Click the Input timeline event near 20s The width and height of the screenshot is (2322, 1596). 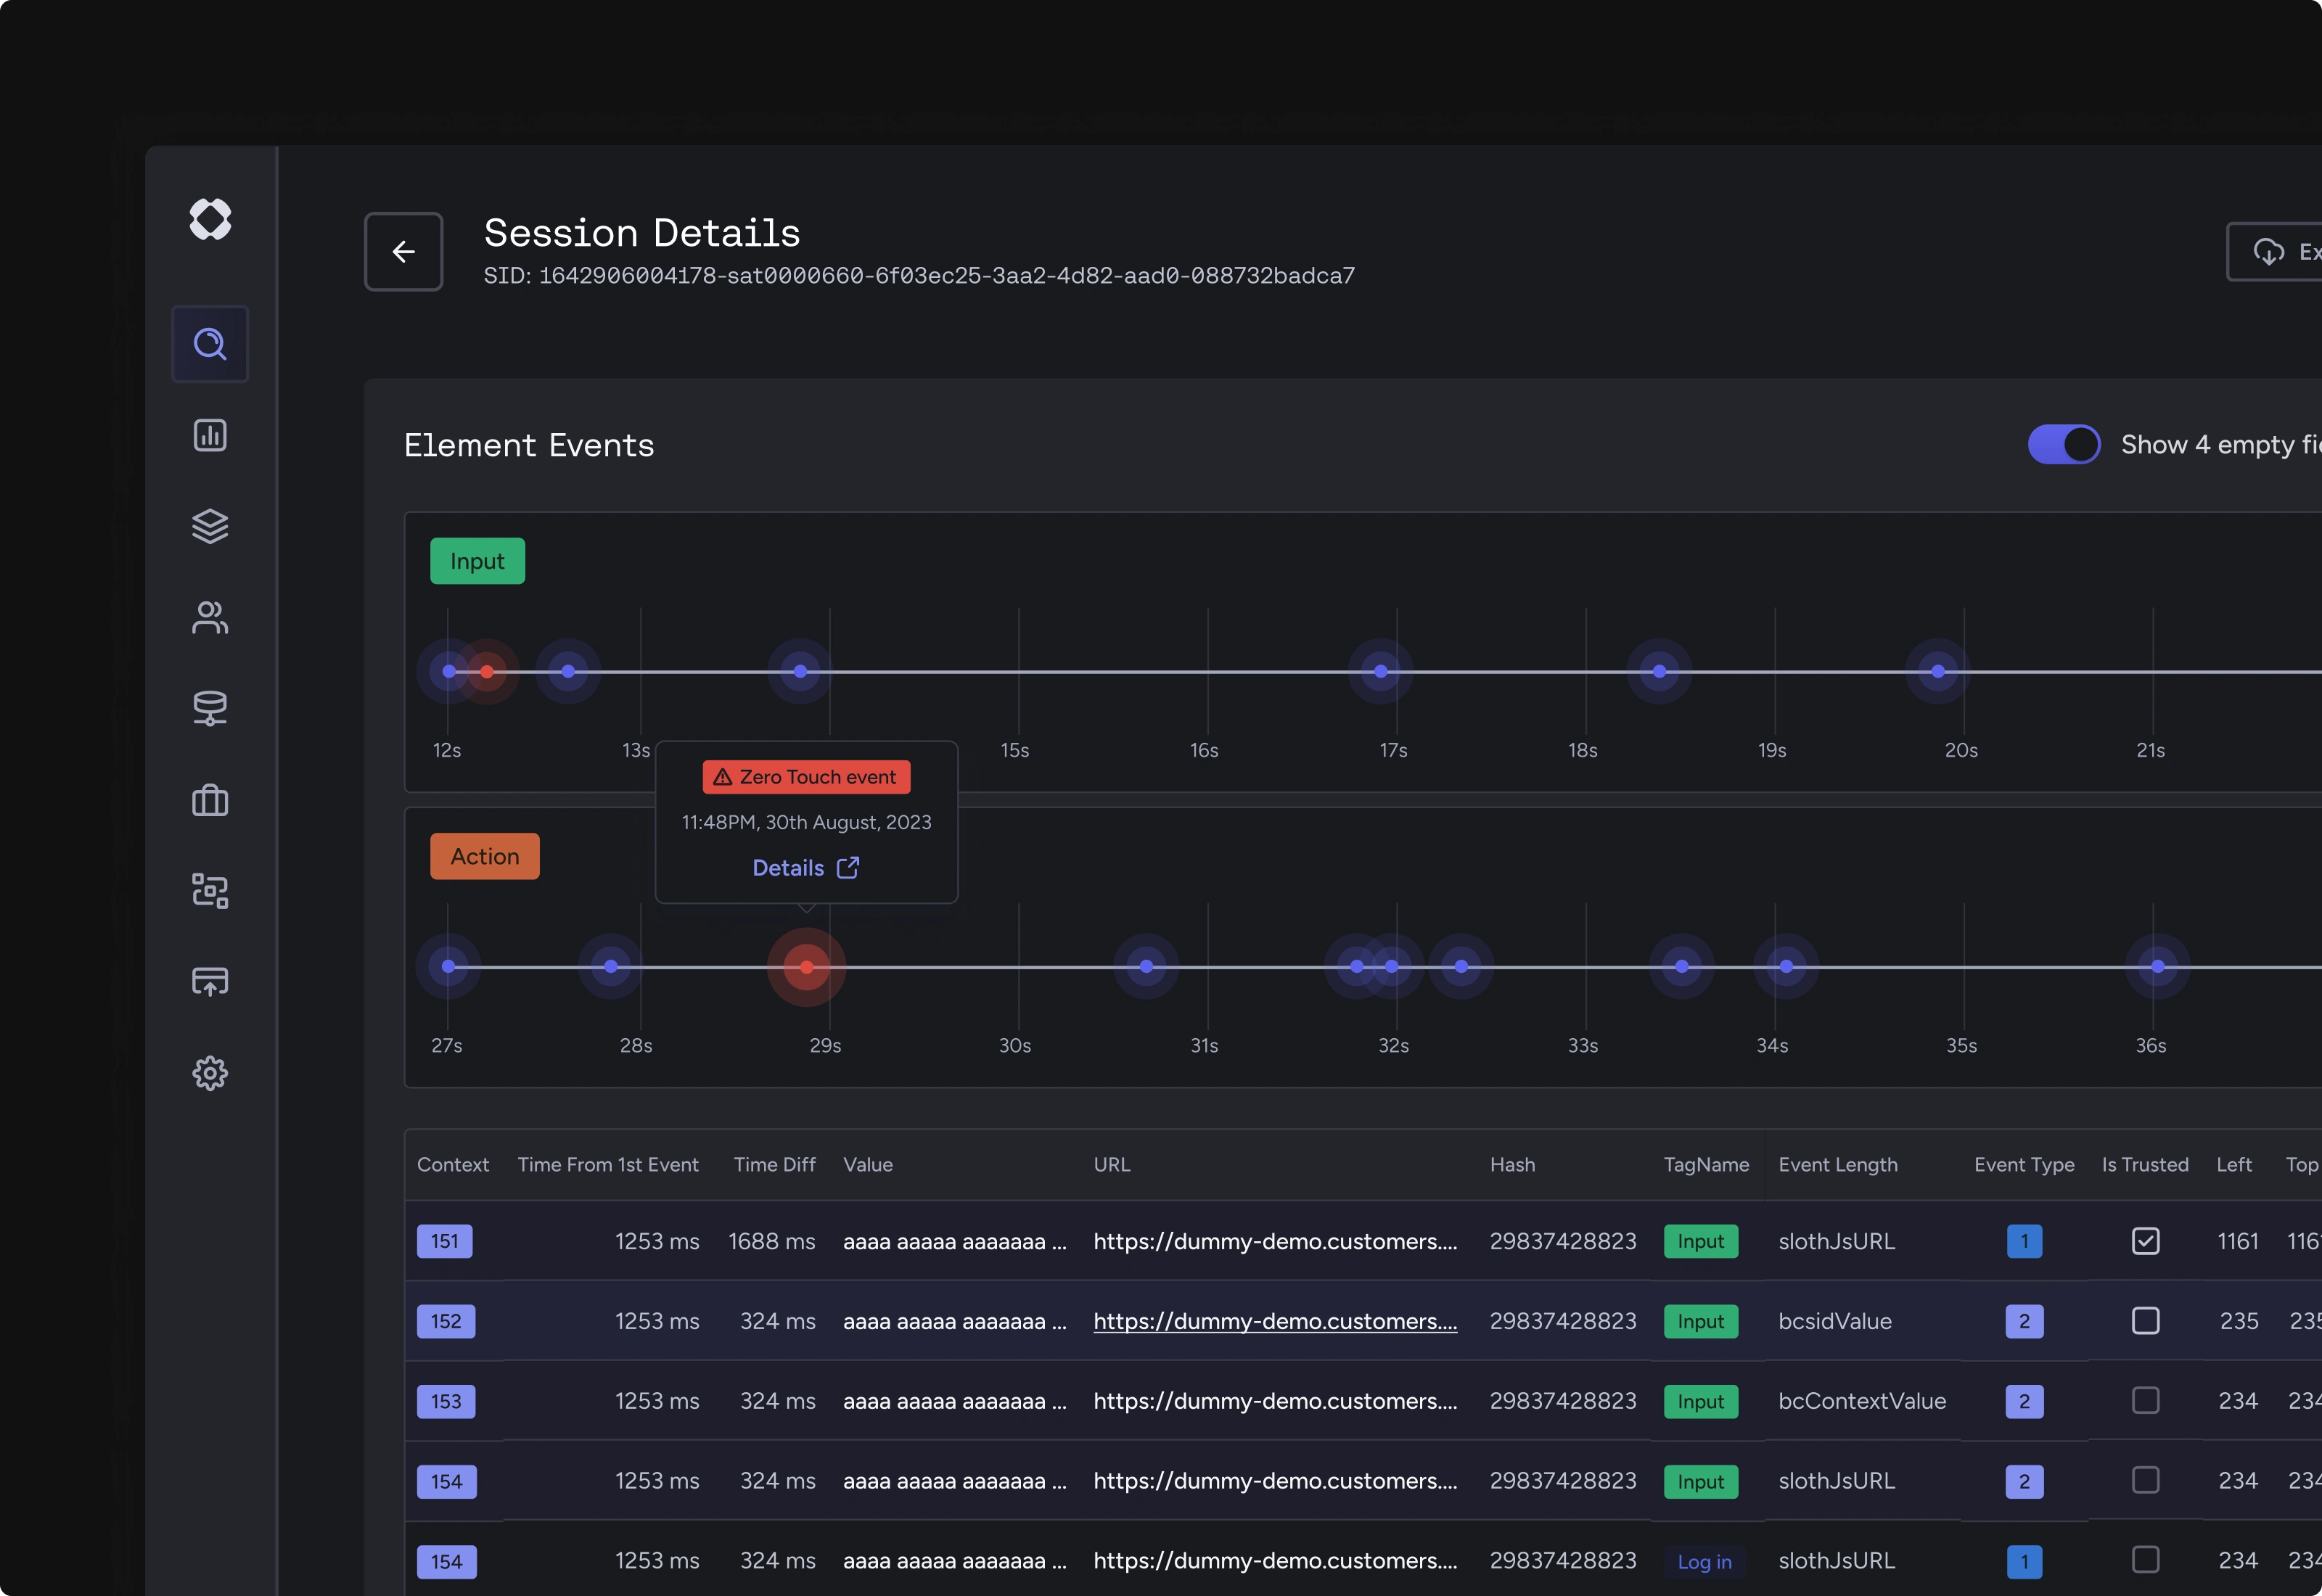1938,671
